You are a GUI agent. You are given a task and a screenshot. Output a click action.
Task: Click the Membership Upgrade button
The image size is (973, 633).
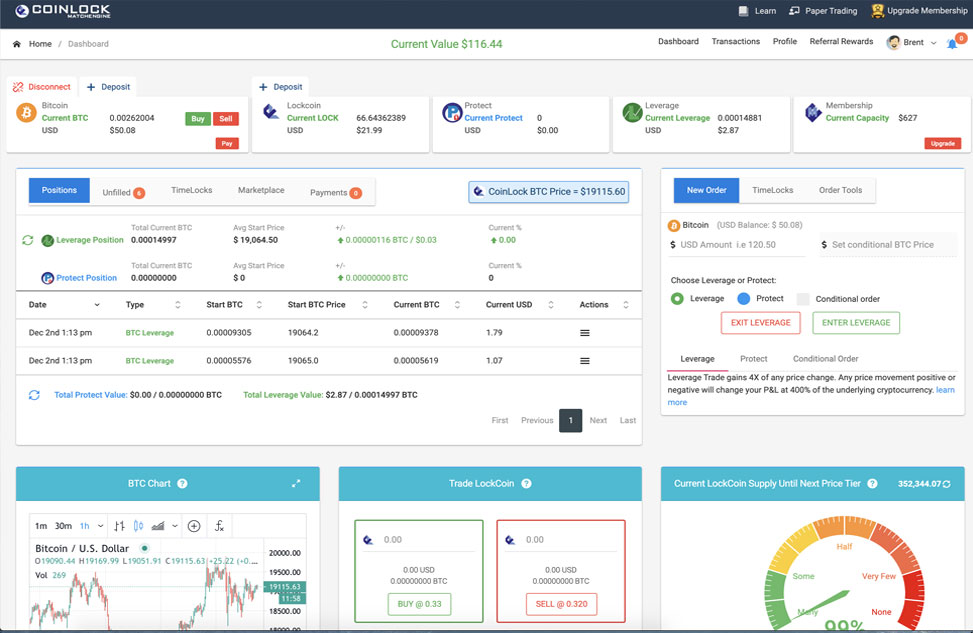[x=943, y=143]
